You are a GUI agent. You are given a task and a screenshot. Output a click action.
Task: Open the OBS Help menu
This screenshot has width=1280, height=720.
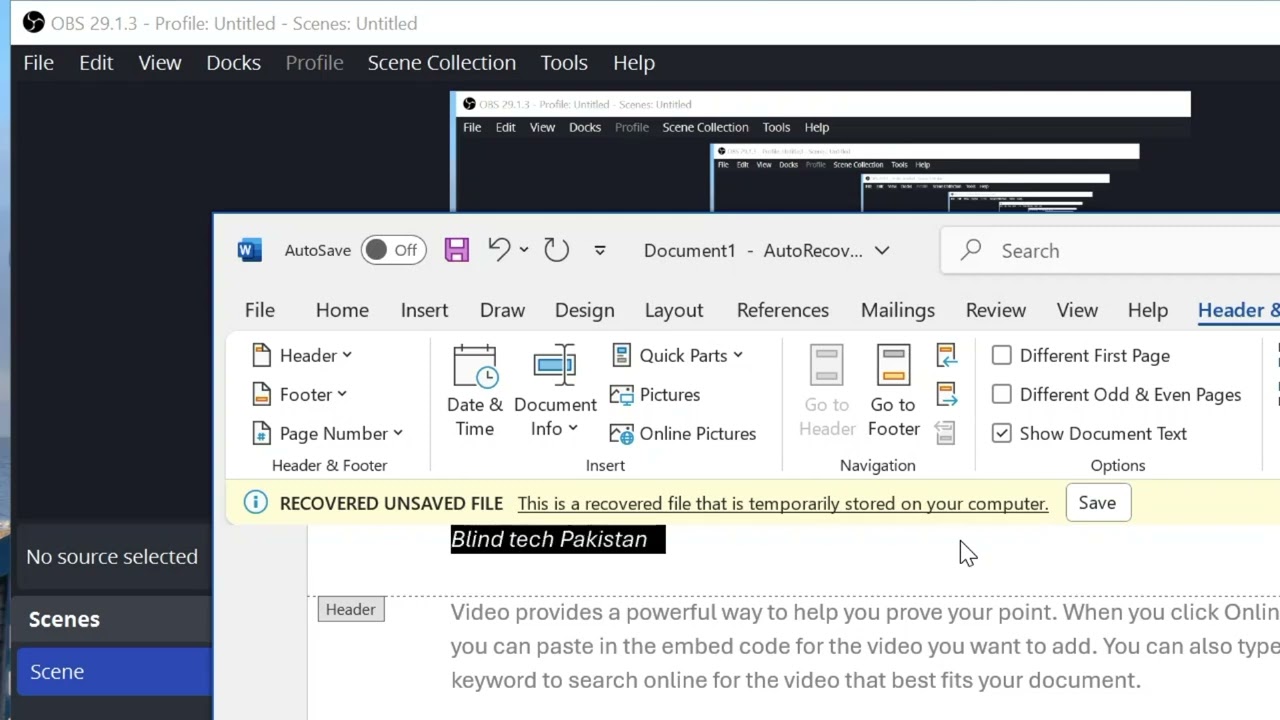[x=634, y=62]
